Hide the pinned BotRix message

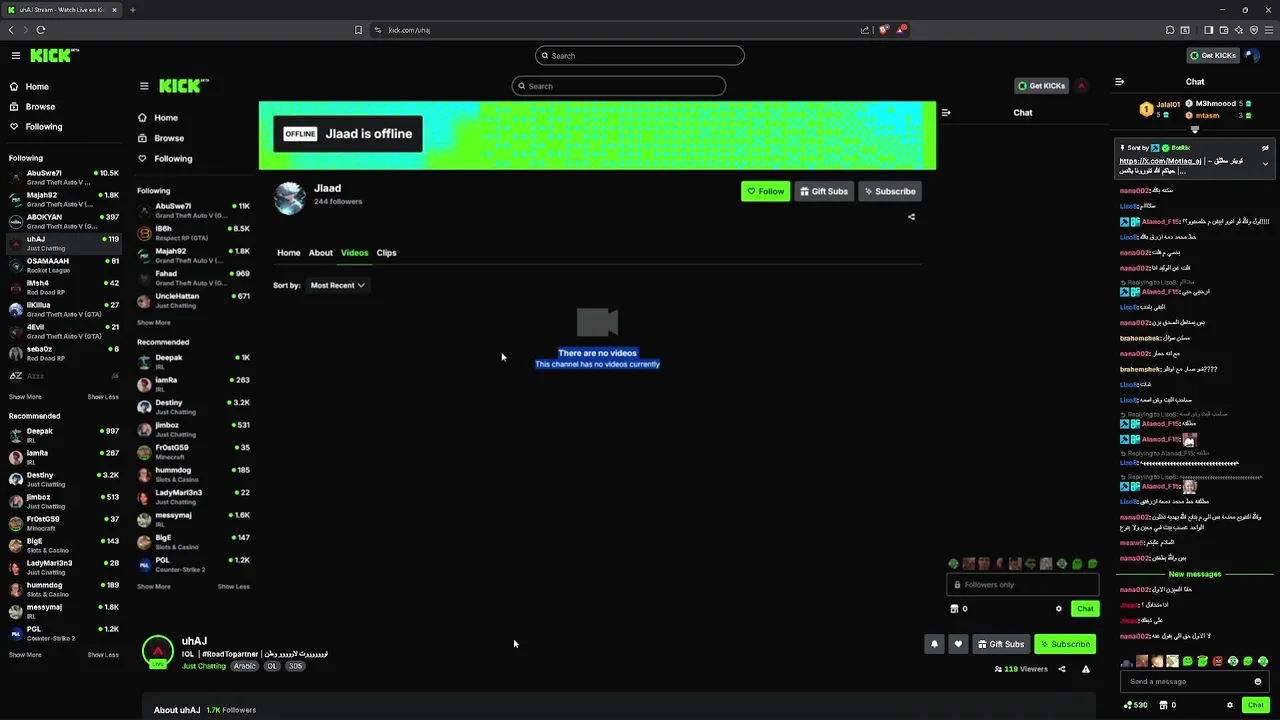1265,148
